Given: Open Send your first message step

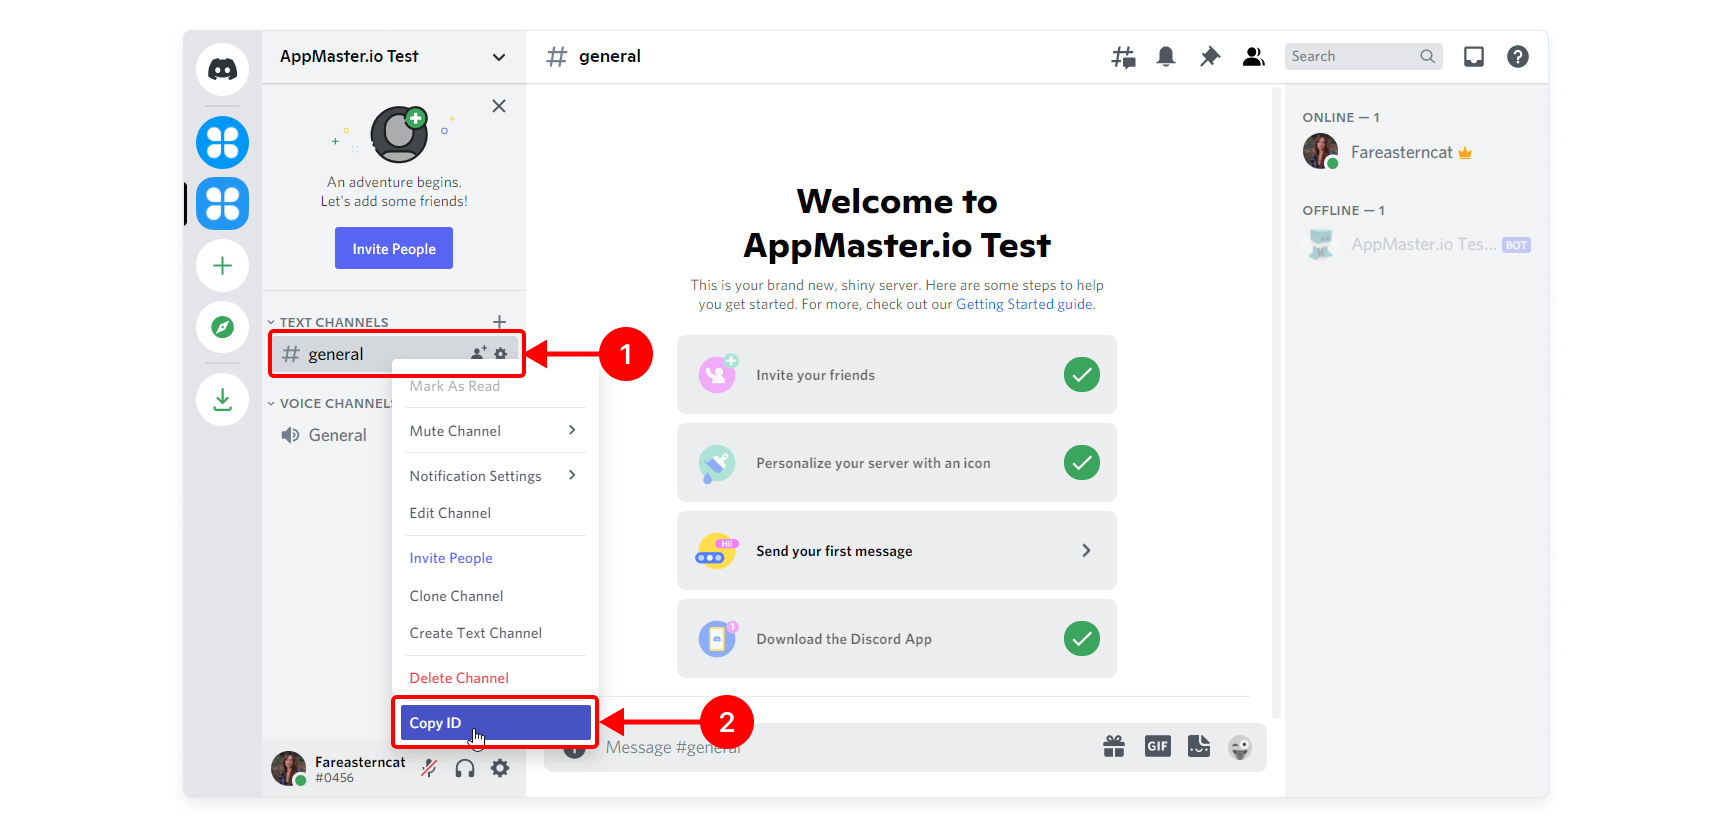Looking at the screenshot, I should pyautogui.click(x=897, y=551).
